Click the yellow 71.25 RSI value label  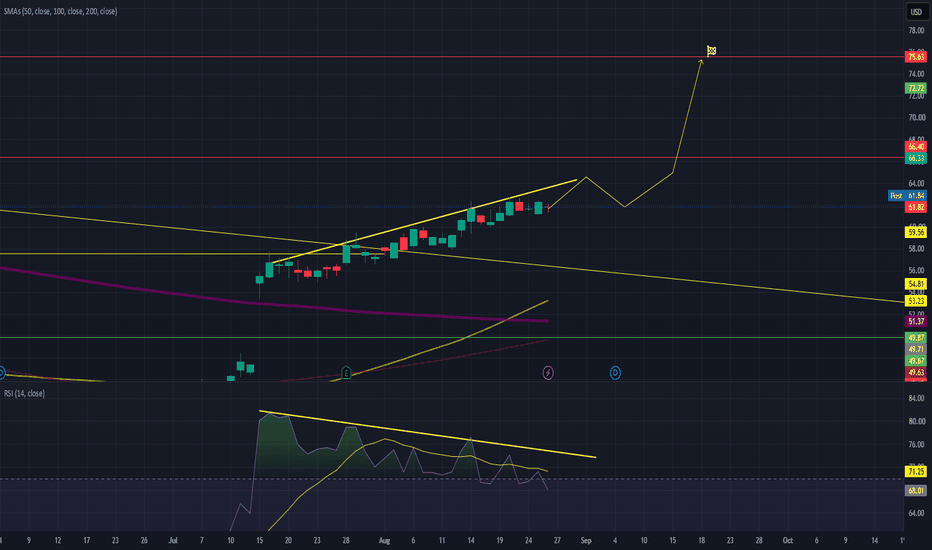coord(915,472)
